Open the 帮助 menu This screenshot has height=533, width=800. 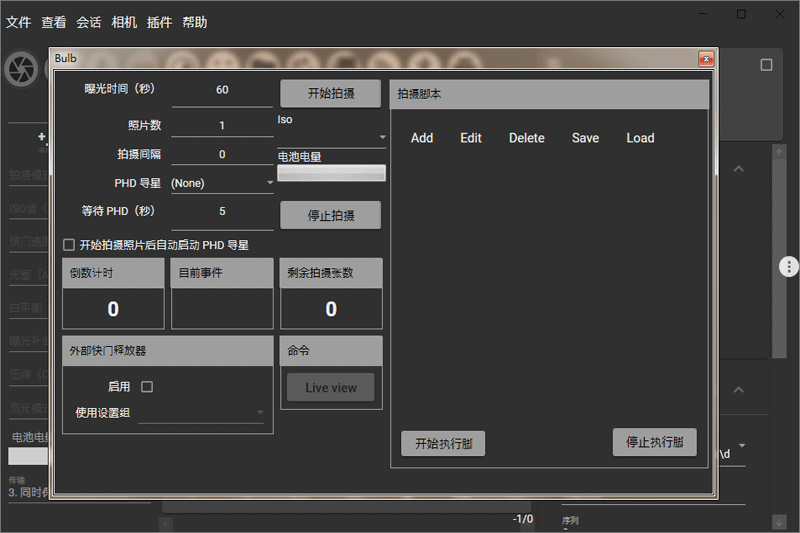click(x=194, y=22)
